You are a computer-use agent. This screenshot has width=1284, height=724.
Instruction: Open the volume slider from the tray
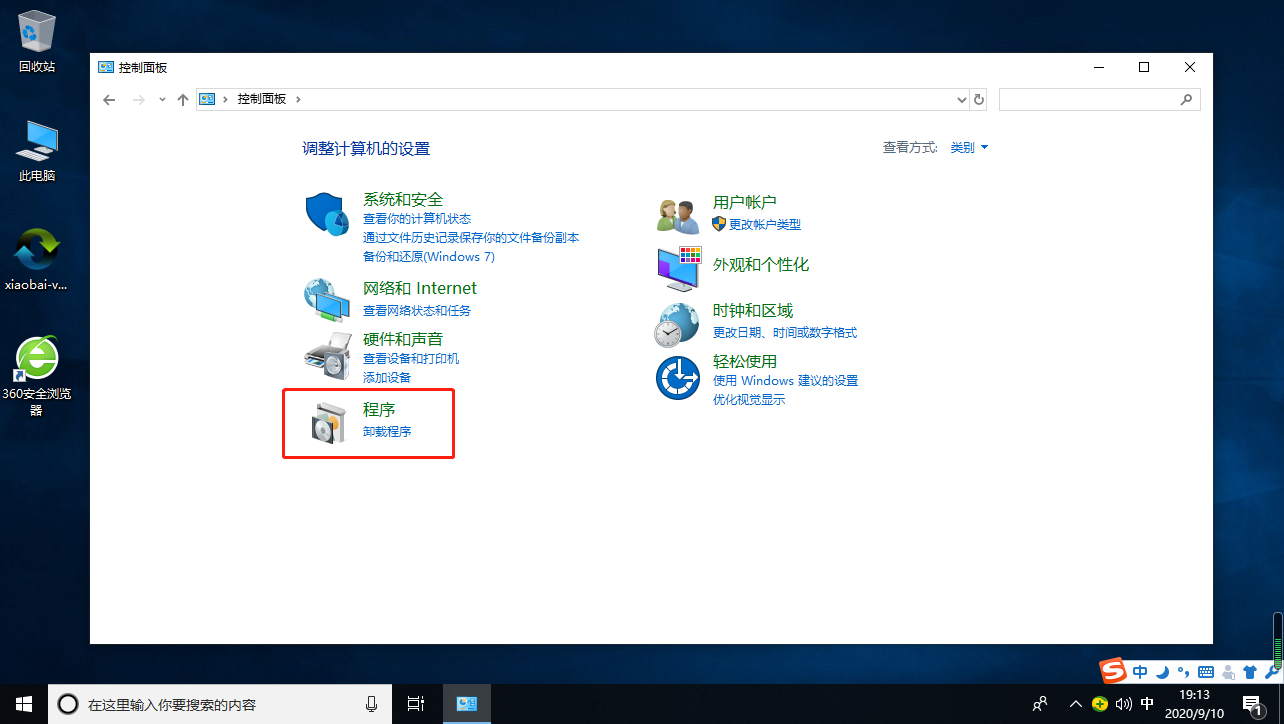tap(1123, 703)
